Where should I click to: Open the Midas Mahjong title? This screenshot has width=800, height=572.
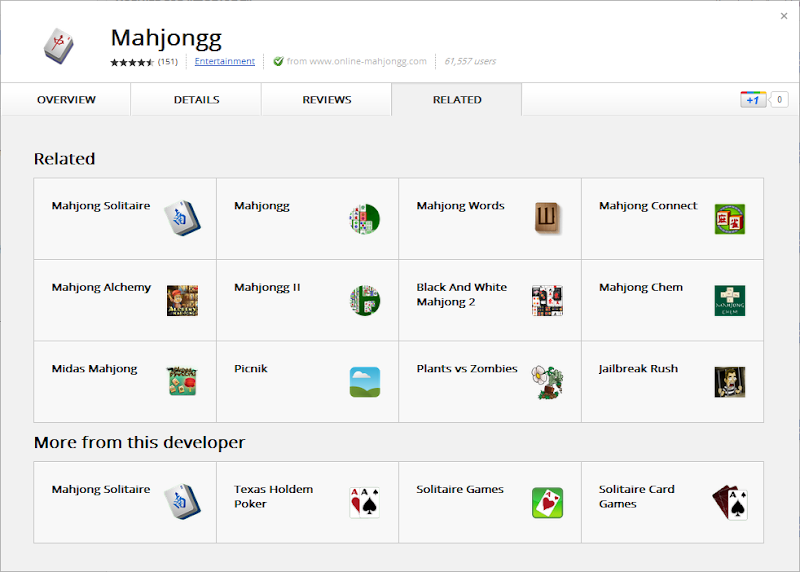94,369
